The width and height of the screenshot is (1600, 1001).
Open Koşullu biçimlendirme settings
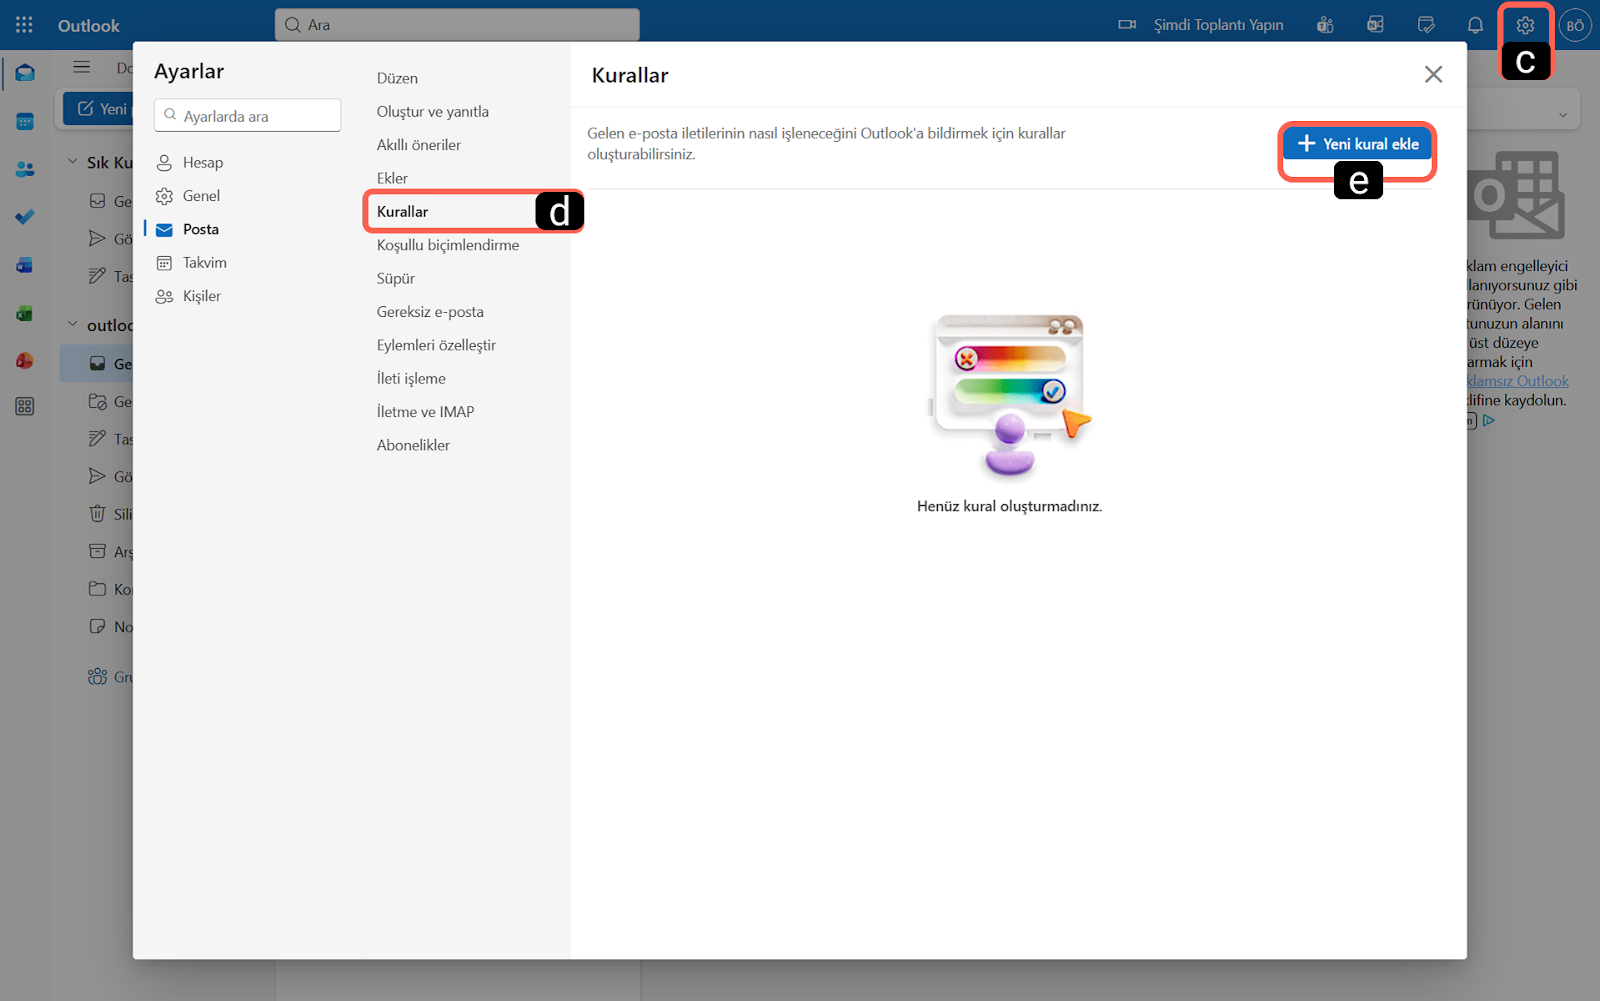448,245
